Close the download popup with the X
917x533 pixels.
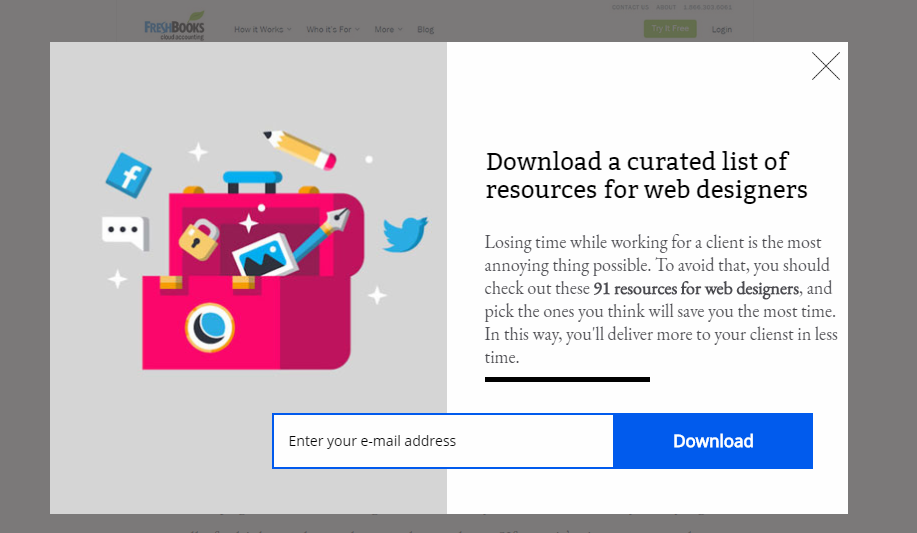click(x=825, y=66)
